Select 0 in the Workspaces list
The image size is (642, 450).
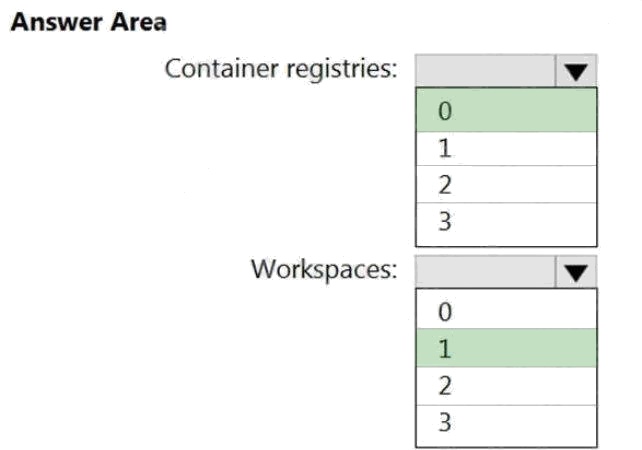(x=506, y=311)
